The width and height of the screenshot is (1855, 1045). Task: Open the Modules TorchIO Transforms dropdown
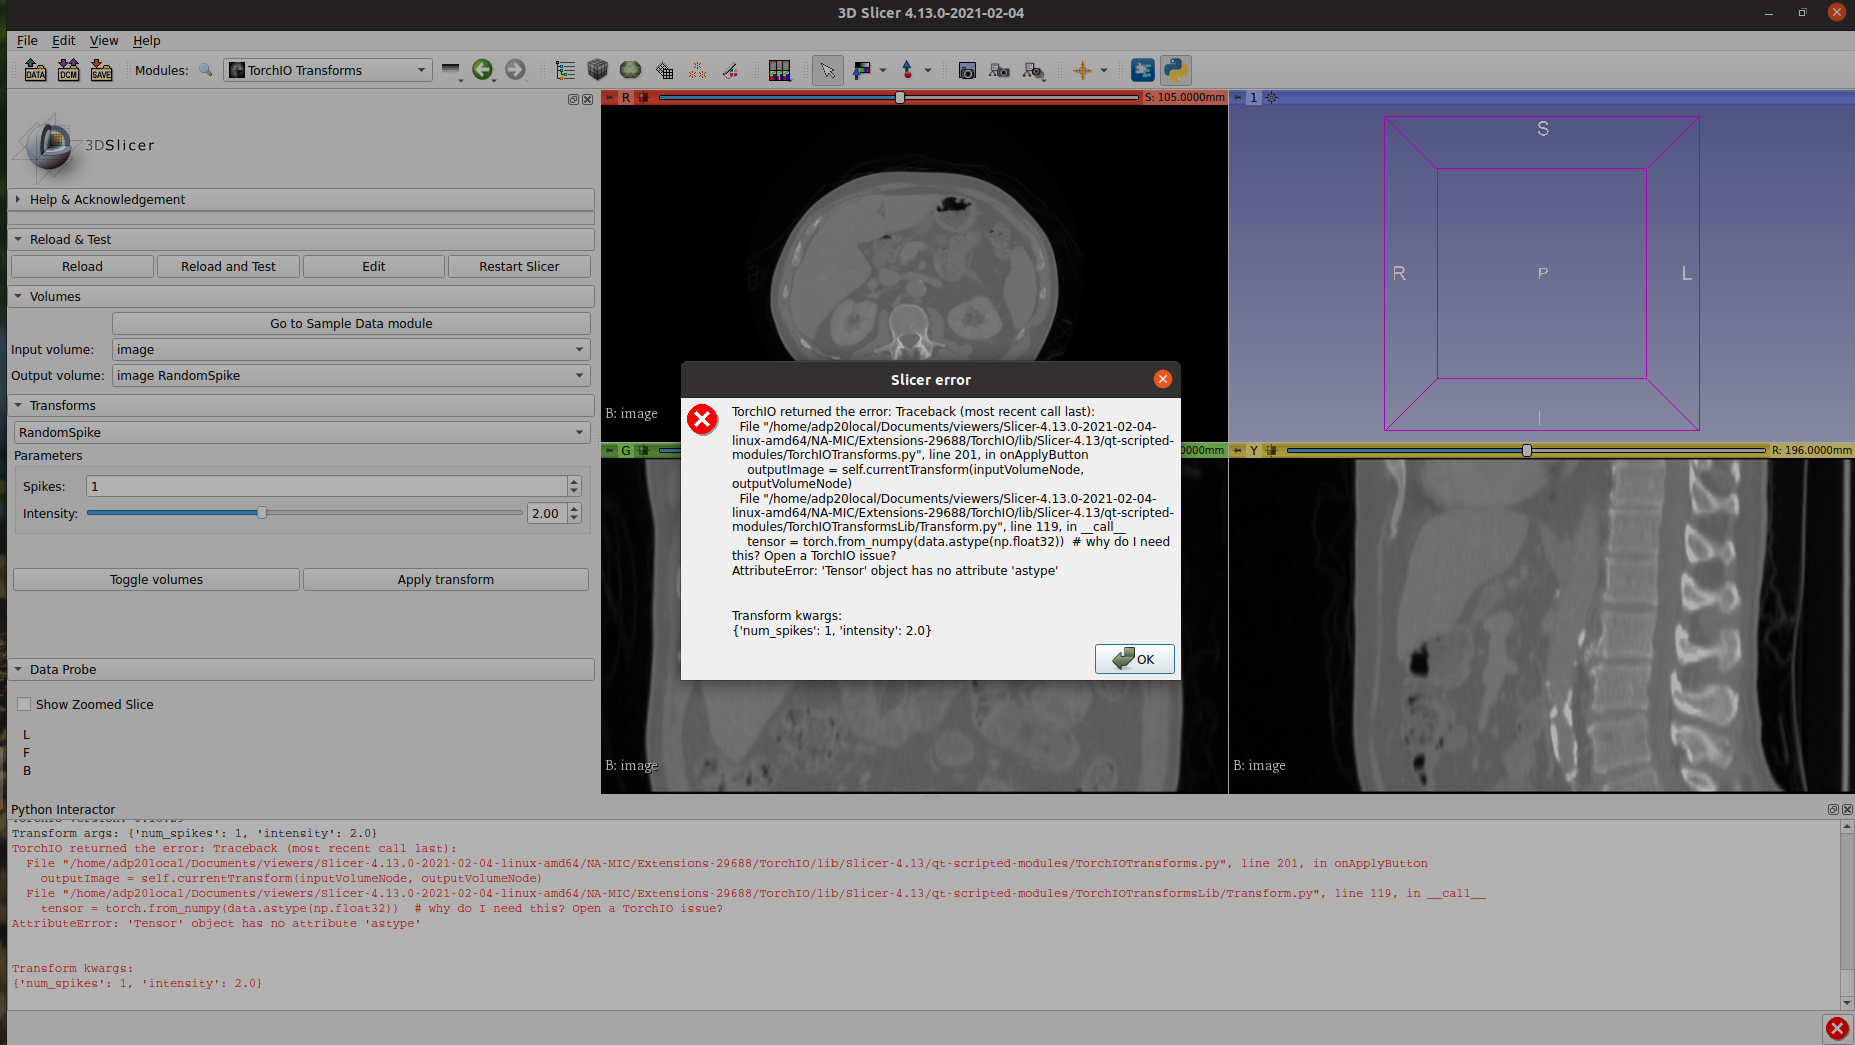tap(328, 70)
